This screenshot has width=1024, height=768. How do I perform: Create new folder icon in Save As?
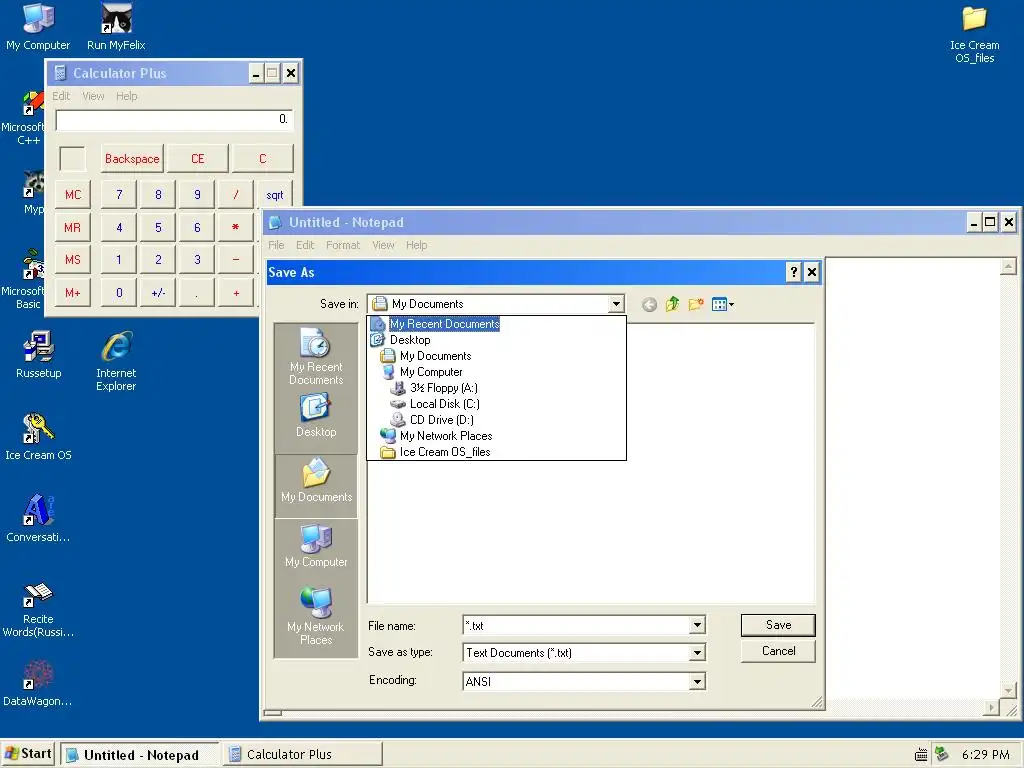click(696, 304)
